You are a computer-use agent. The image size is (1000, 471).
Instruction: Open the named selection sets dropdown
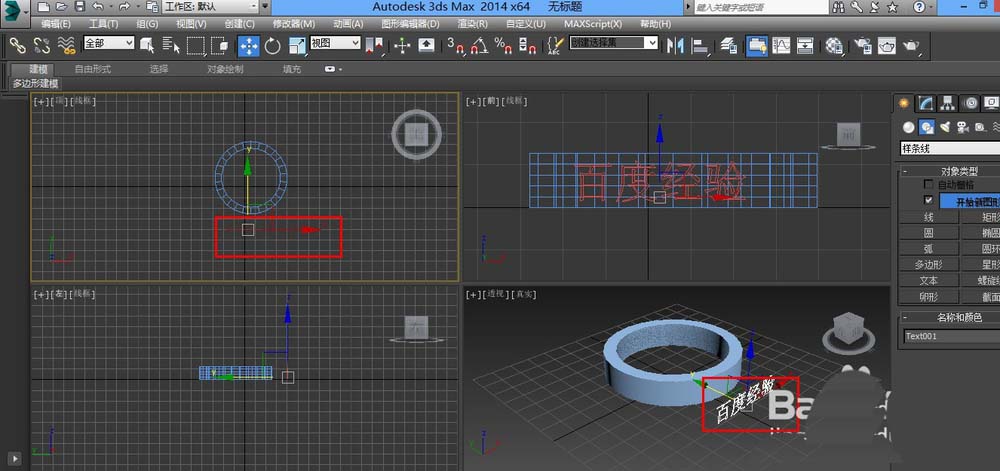pos(614,43)
